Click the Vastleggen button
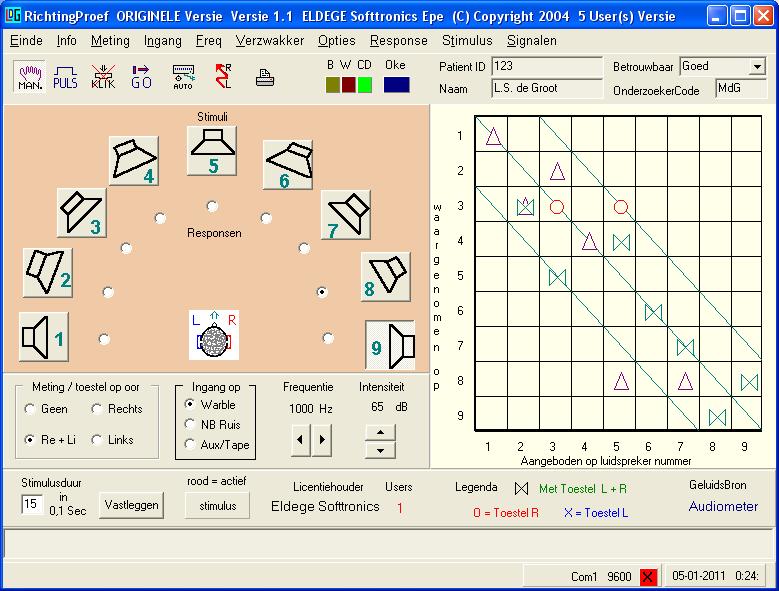Image resolution: width=779 pixels, height=591 pixels. [131, 505]
